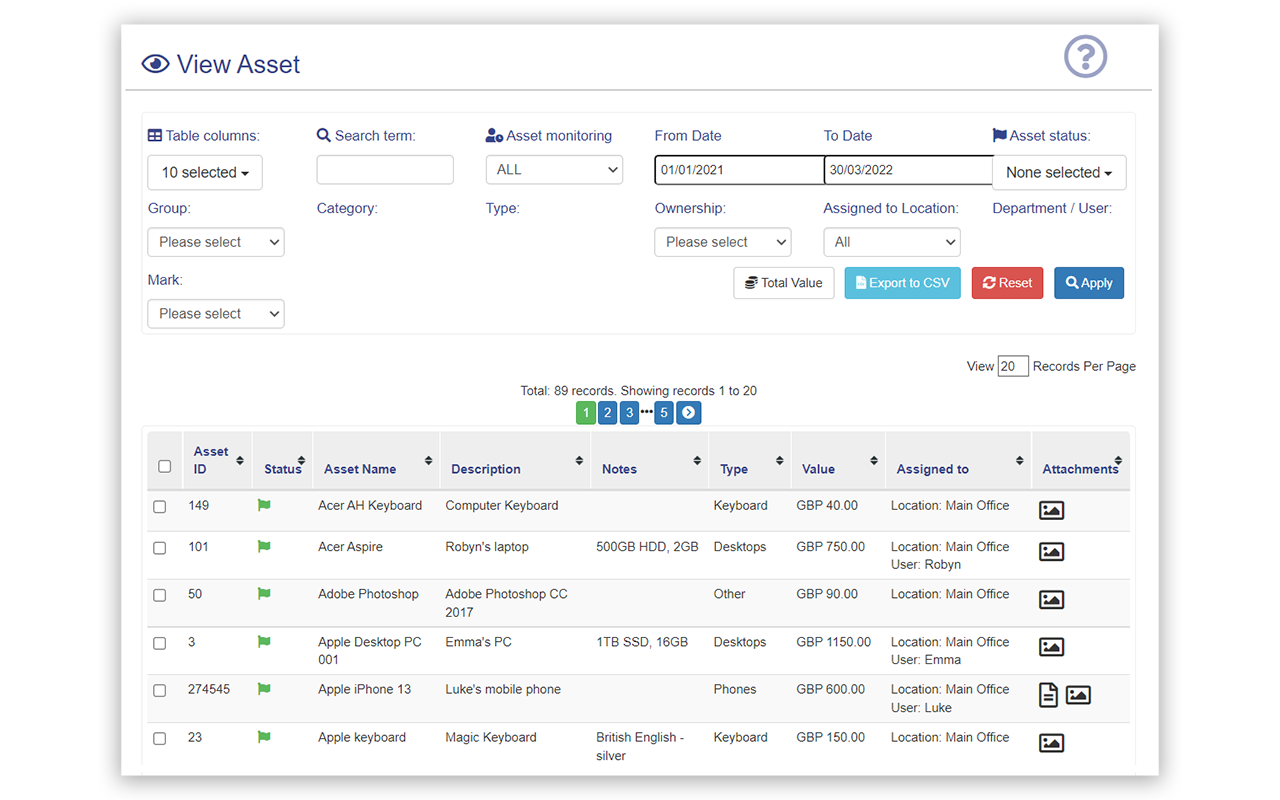Tick checkbox for asset 50 Adobe Photoshop
This screenshot has width=1280, height=800.
pos(160,595)
